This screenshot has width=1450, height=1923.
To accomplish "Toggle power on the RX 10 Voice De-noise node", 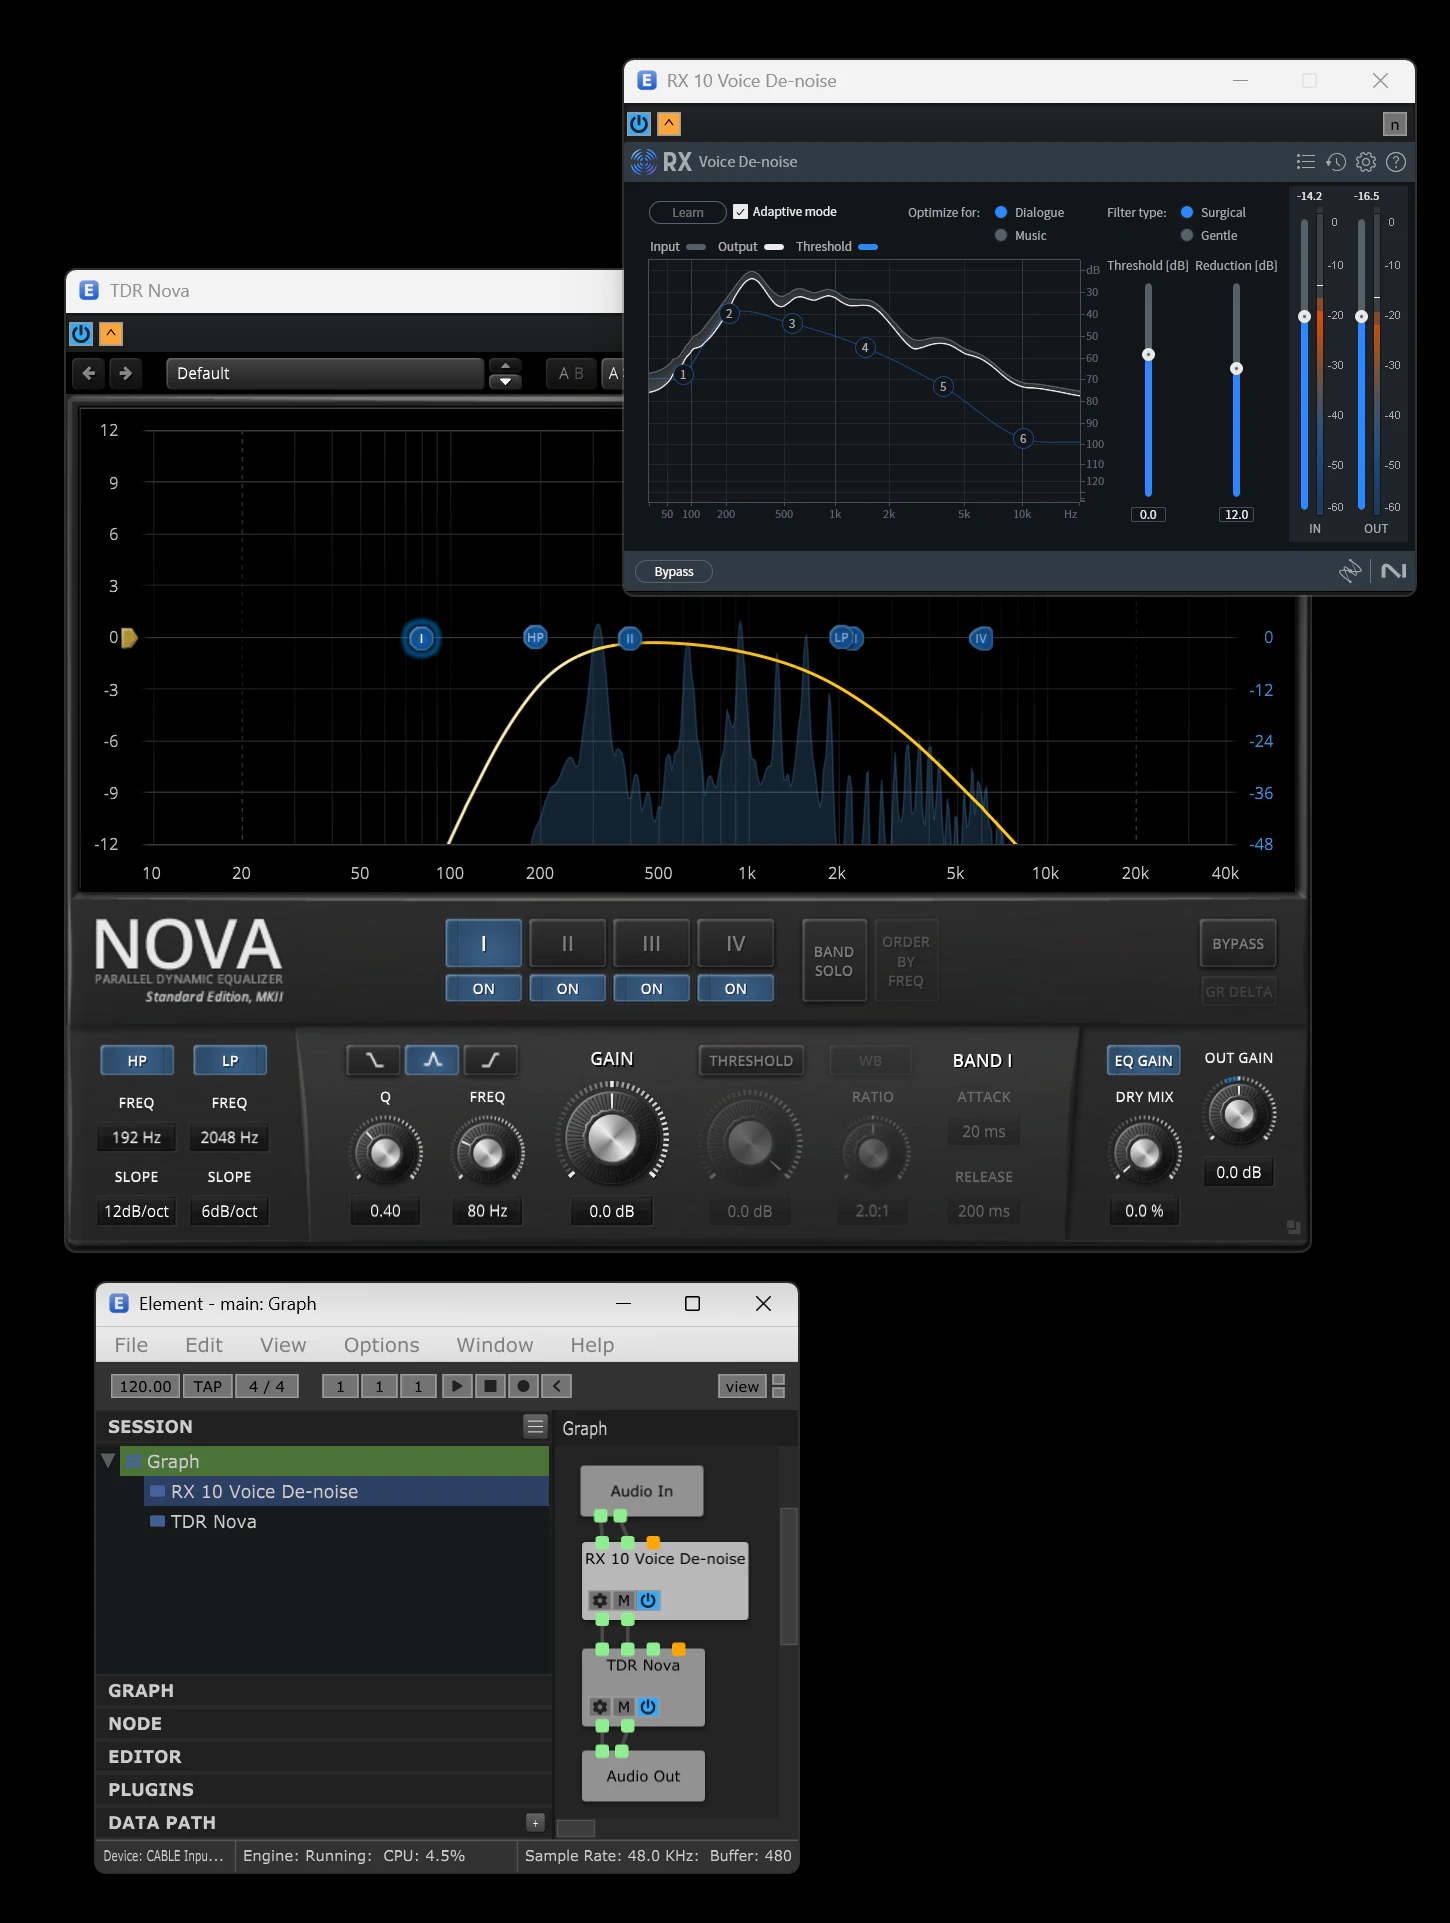I will pyautogui.click(x=648, y=1600).
